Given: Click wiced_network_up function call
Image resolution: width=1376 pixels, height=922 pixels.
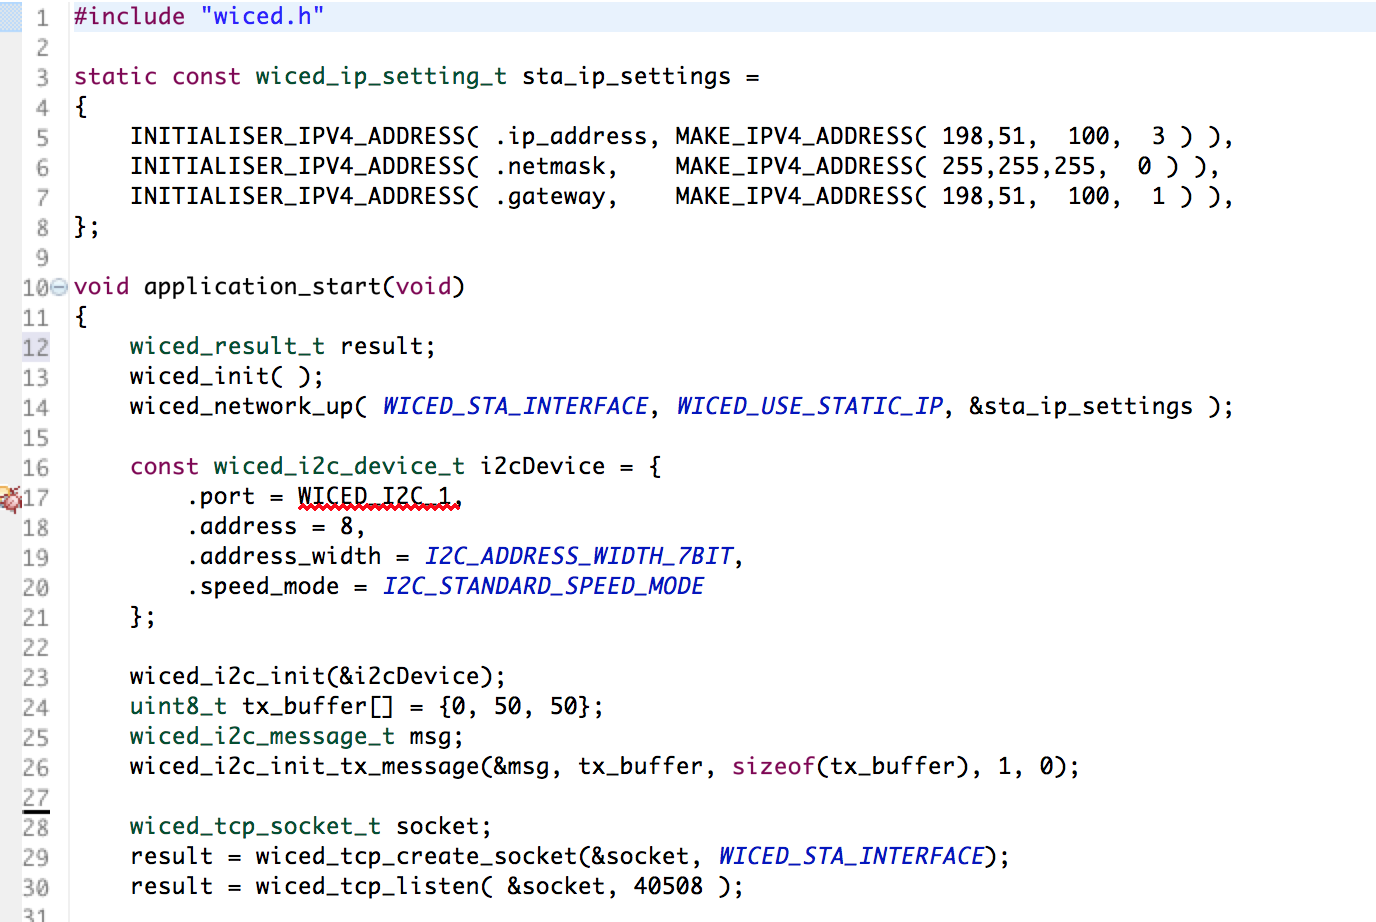Looking at the screenshot, I should point(241,406).
